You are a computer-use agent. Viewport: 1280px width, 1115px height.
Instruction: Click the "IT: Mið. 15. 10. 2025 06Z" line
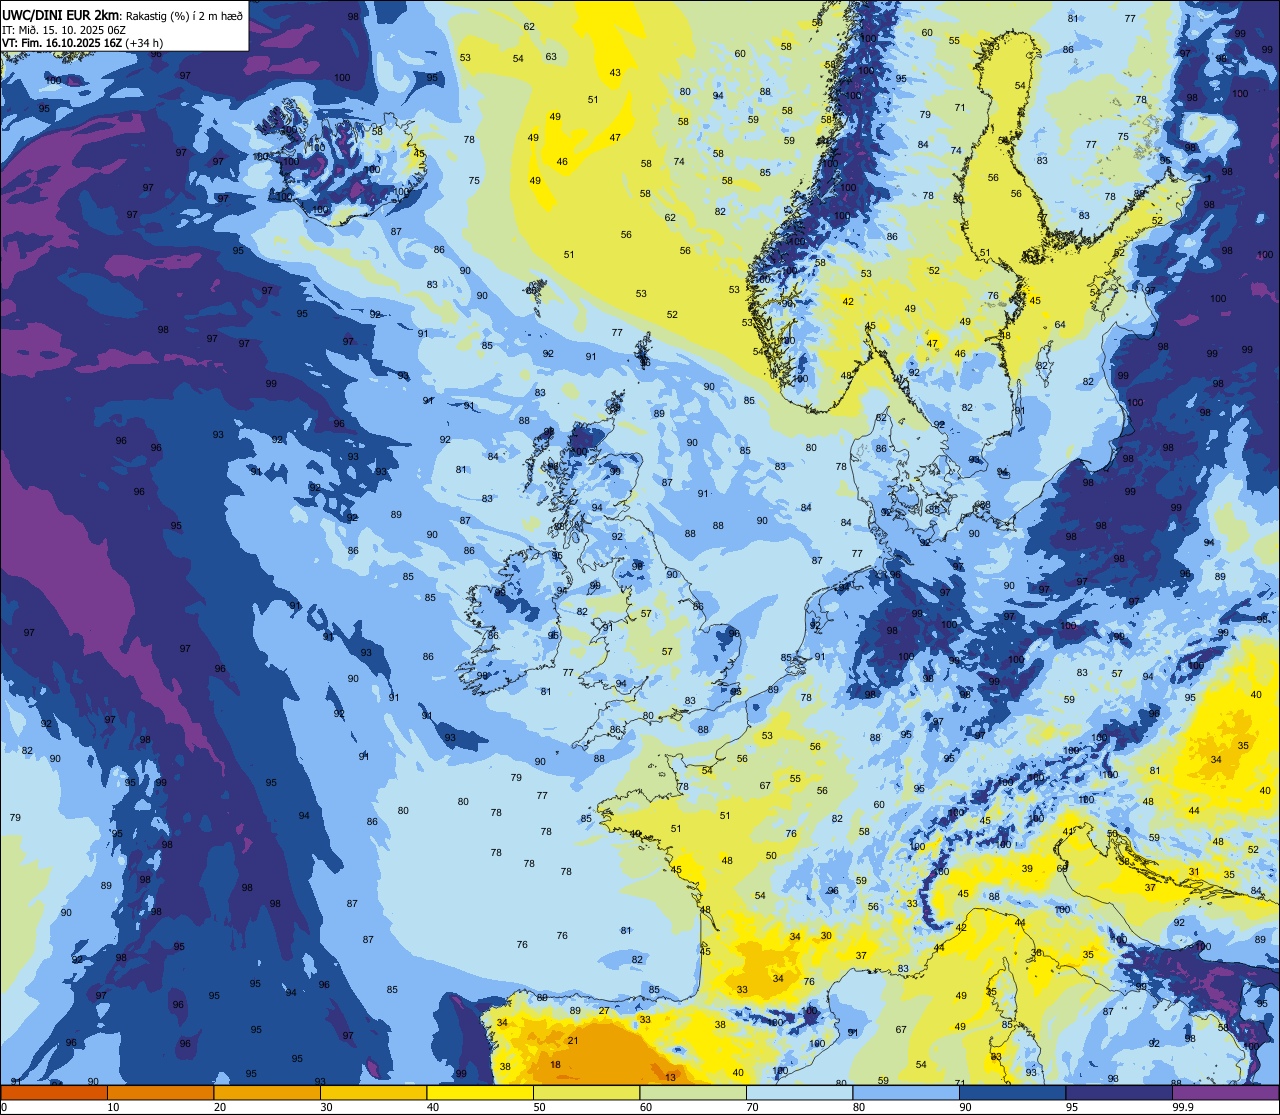[63, 30]
